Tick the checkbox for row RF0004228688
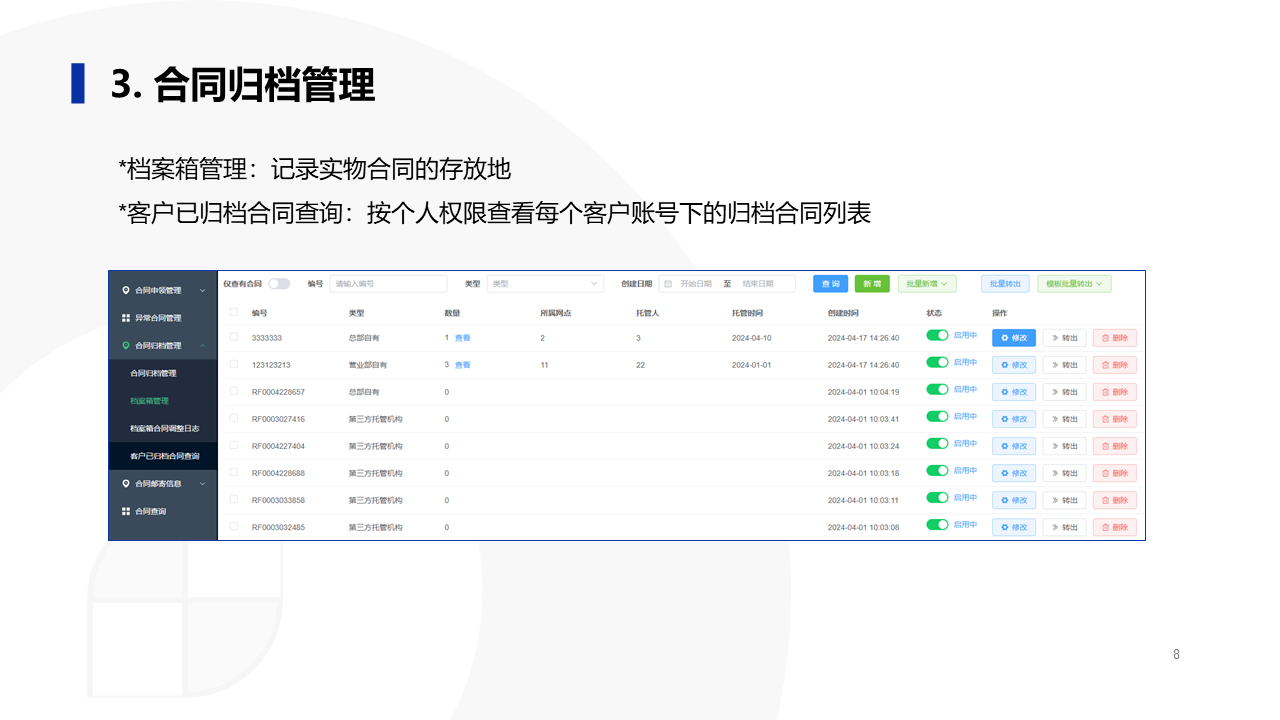 [234, 472]
